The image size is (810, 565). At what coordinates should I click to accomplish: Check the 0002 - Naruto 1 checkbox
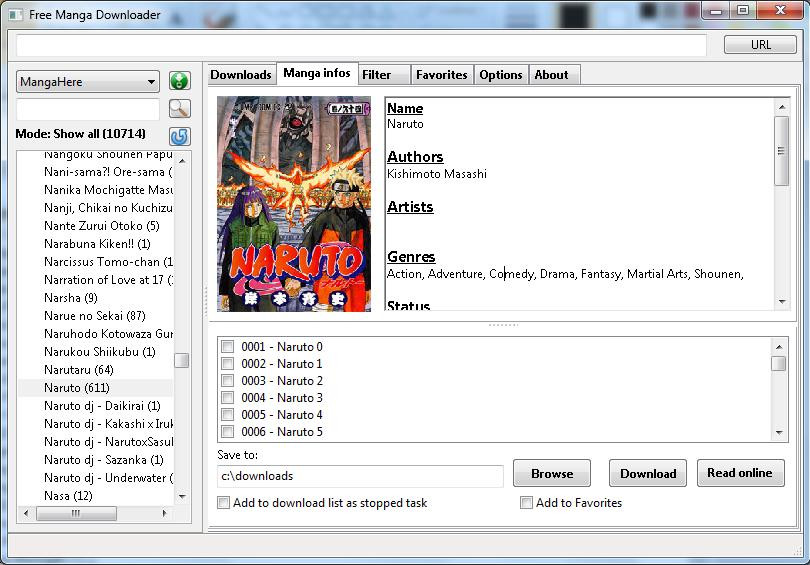point(227,364)
